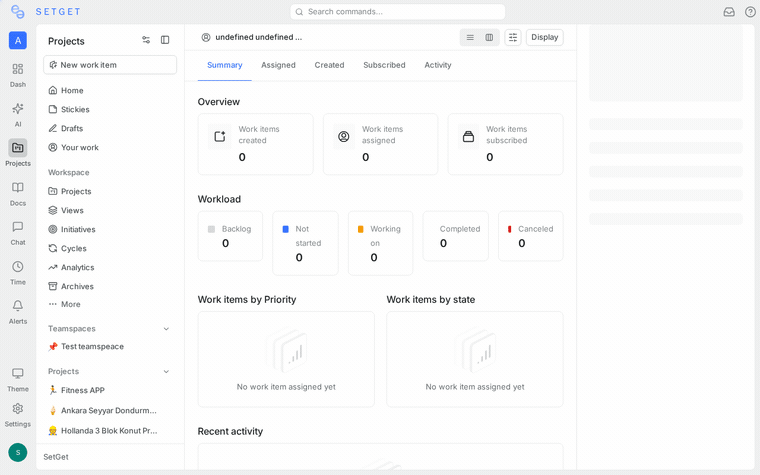Click the gray Backlog color square
Image resolution: width=760 pixels, height=475 pixels.
[211, 229]
